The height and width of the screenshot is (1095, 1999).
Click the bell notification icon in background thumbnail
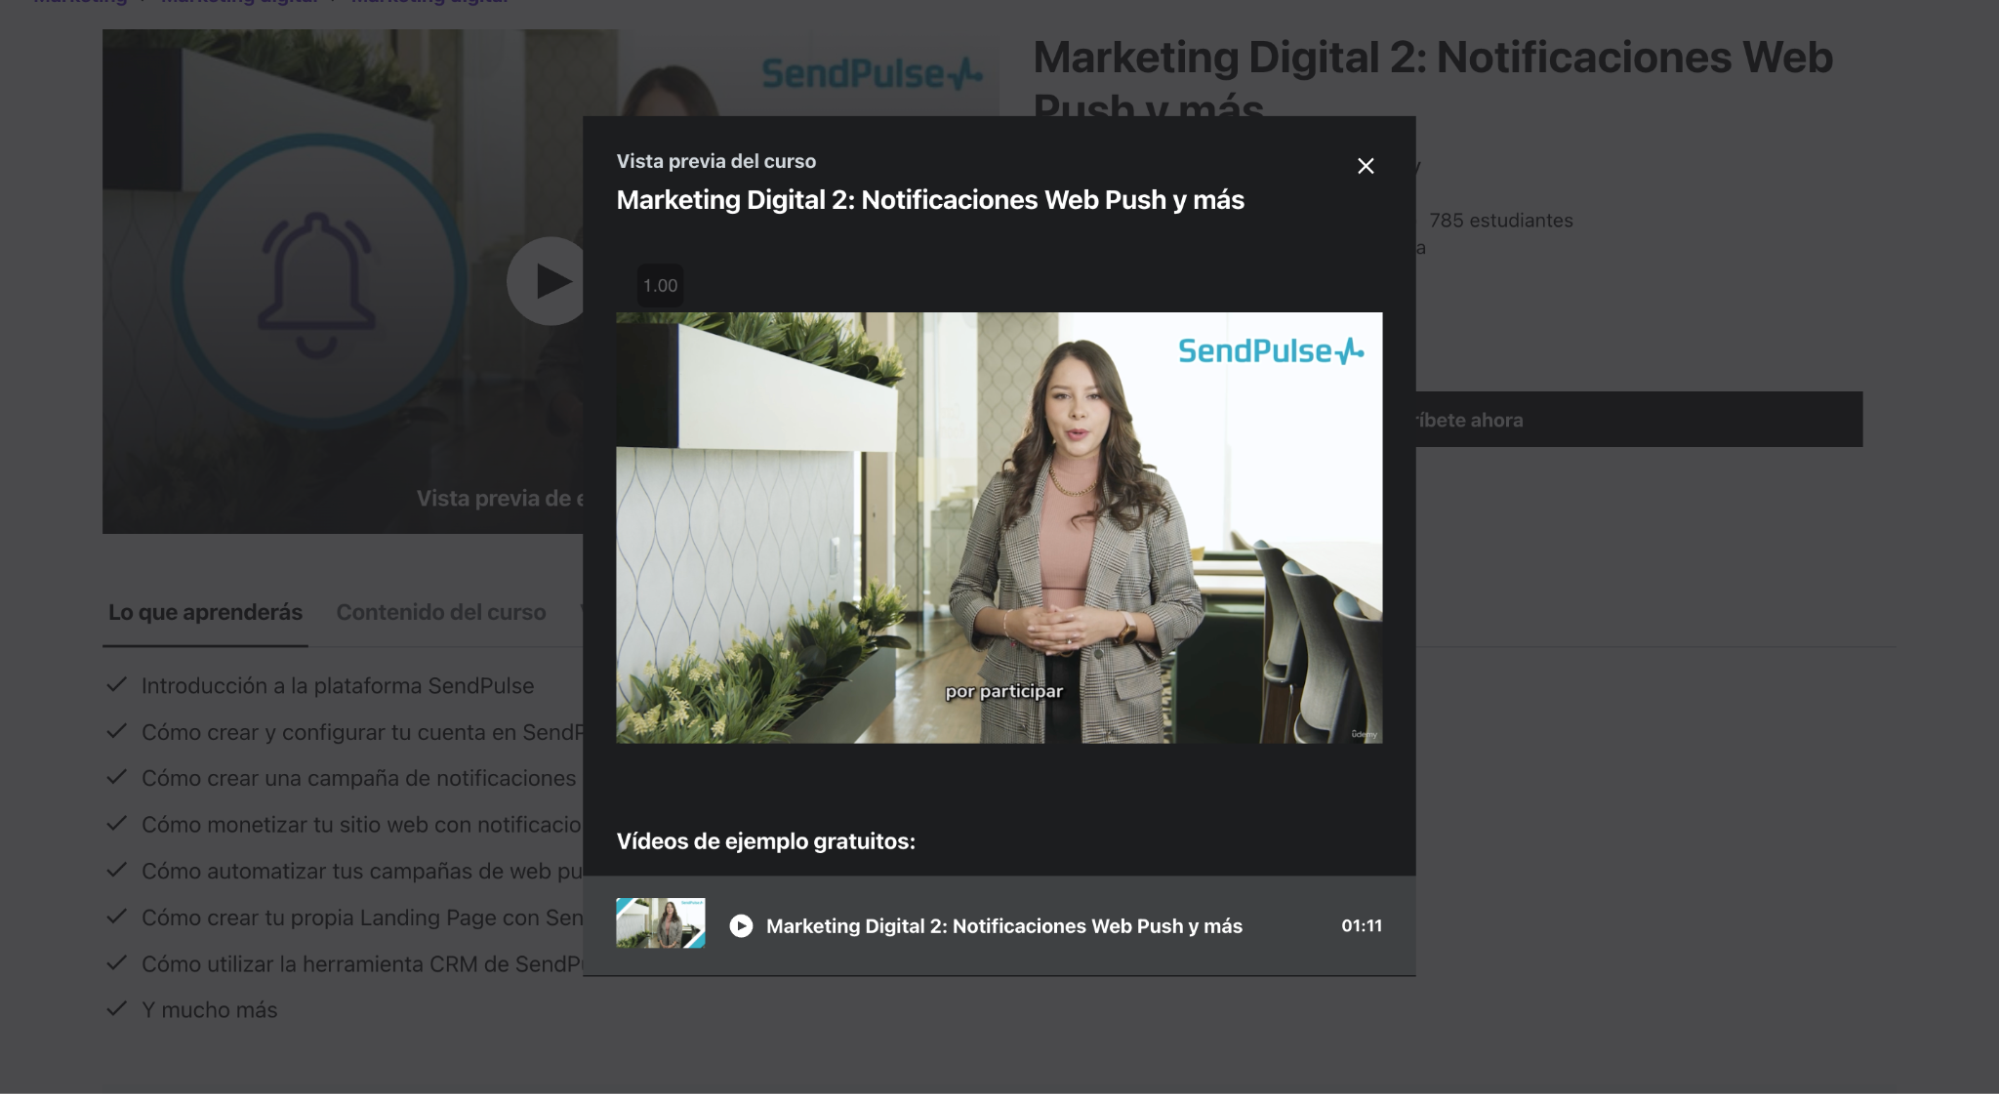[317, 284]
